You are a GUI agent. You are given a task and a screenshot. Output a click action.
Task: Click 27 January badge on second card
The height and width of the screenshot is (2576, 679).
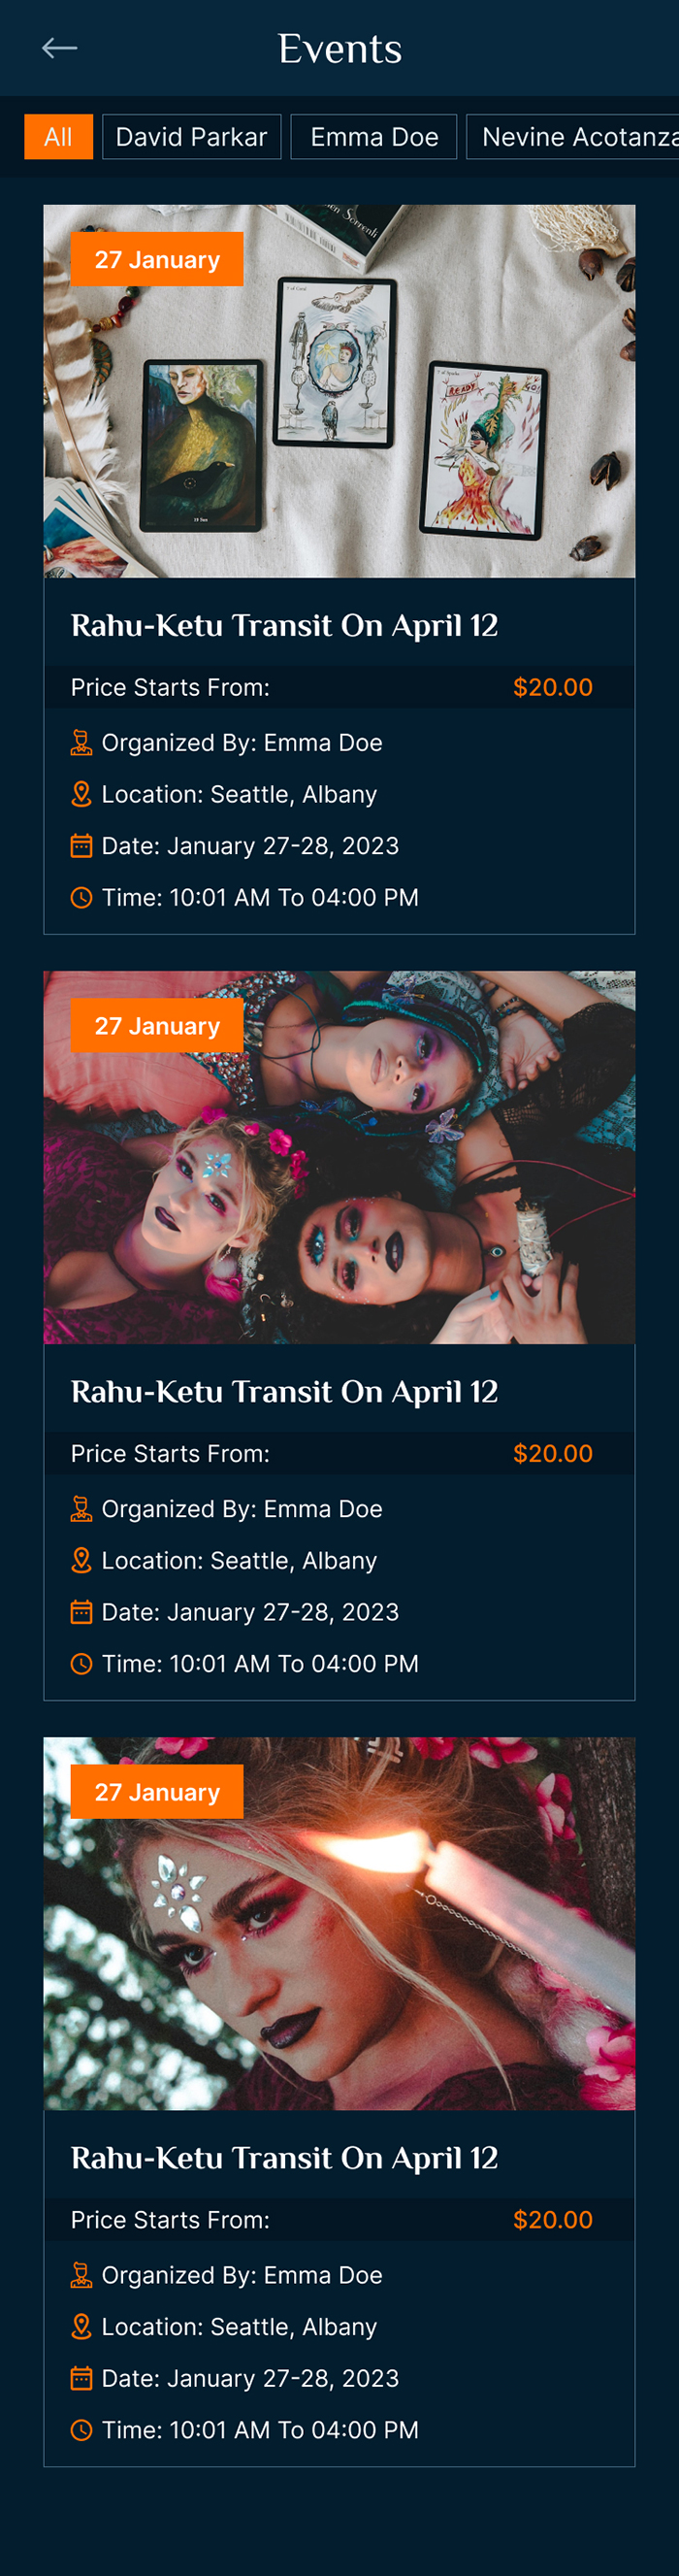tap(157, 1026)
